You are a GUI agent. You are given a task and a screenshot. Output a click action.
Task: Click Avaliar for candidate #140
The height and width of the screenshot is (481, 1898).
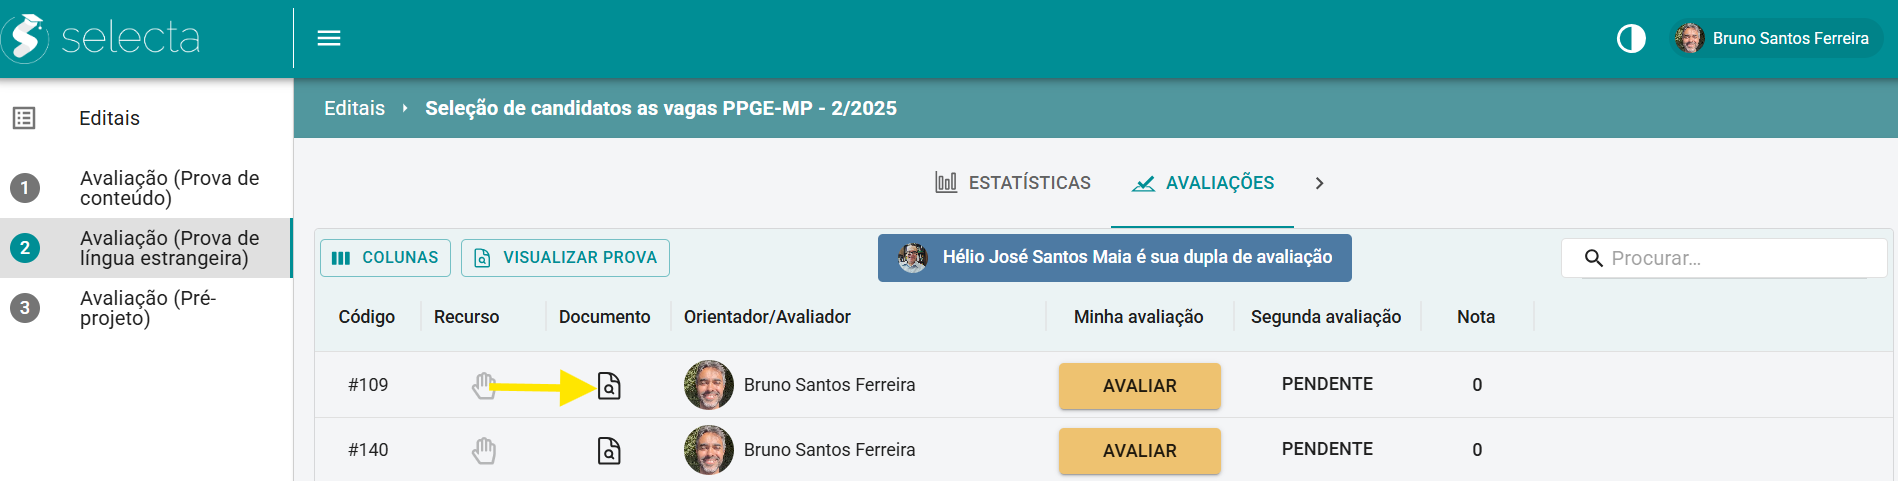pyautogui.click(x=1140, y=451)
